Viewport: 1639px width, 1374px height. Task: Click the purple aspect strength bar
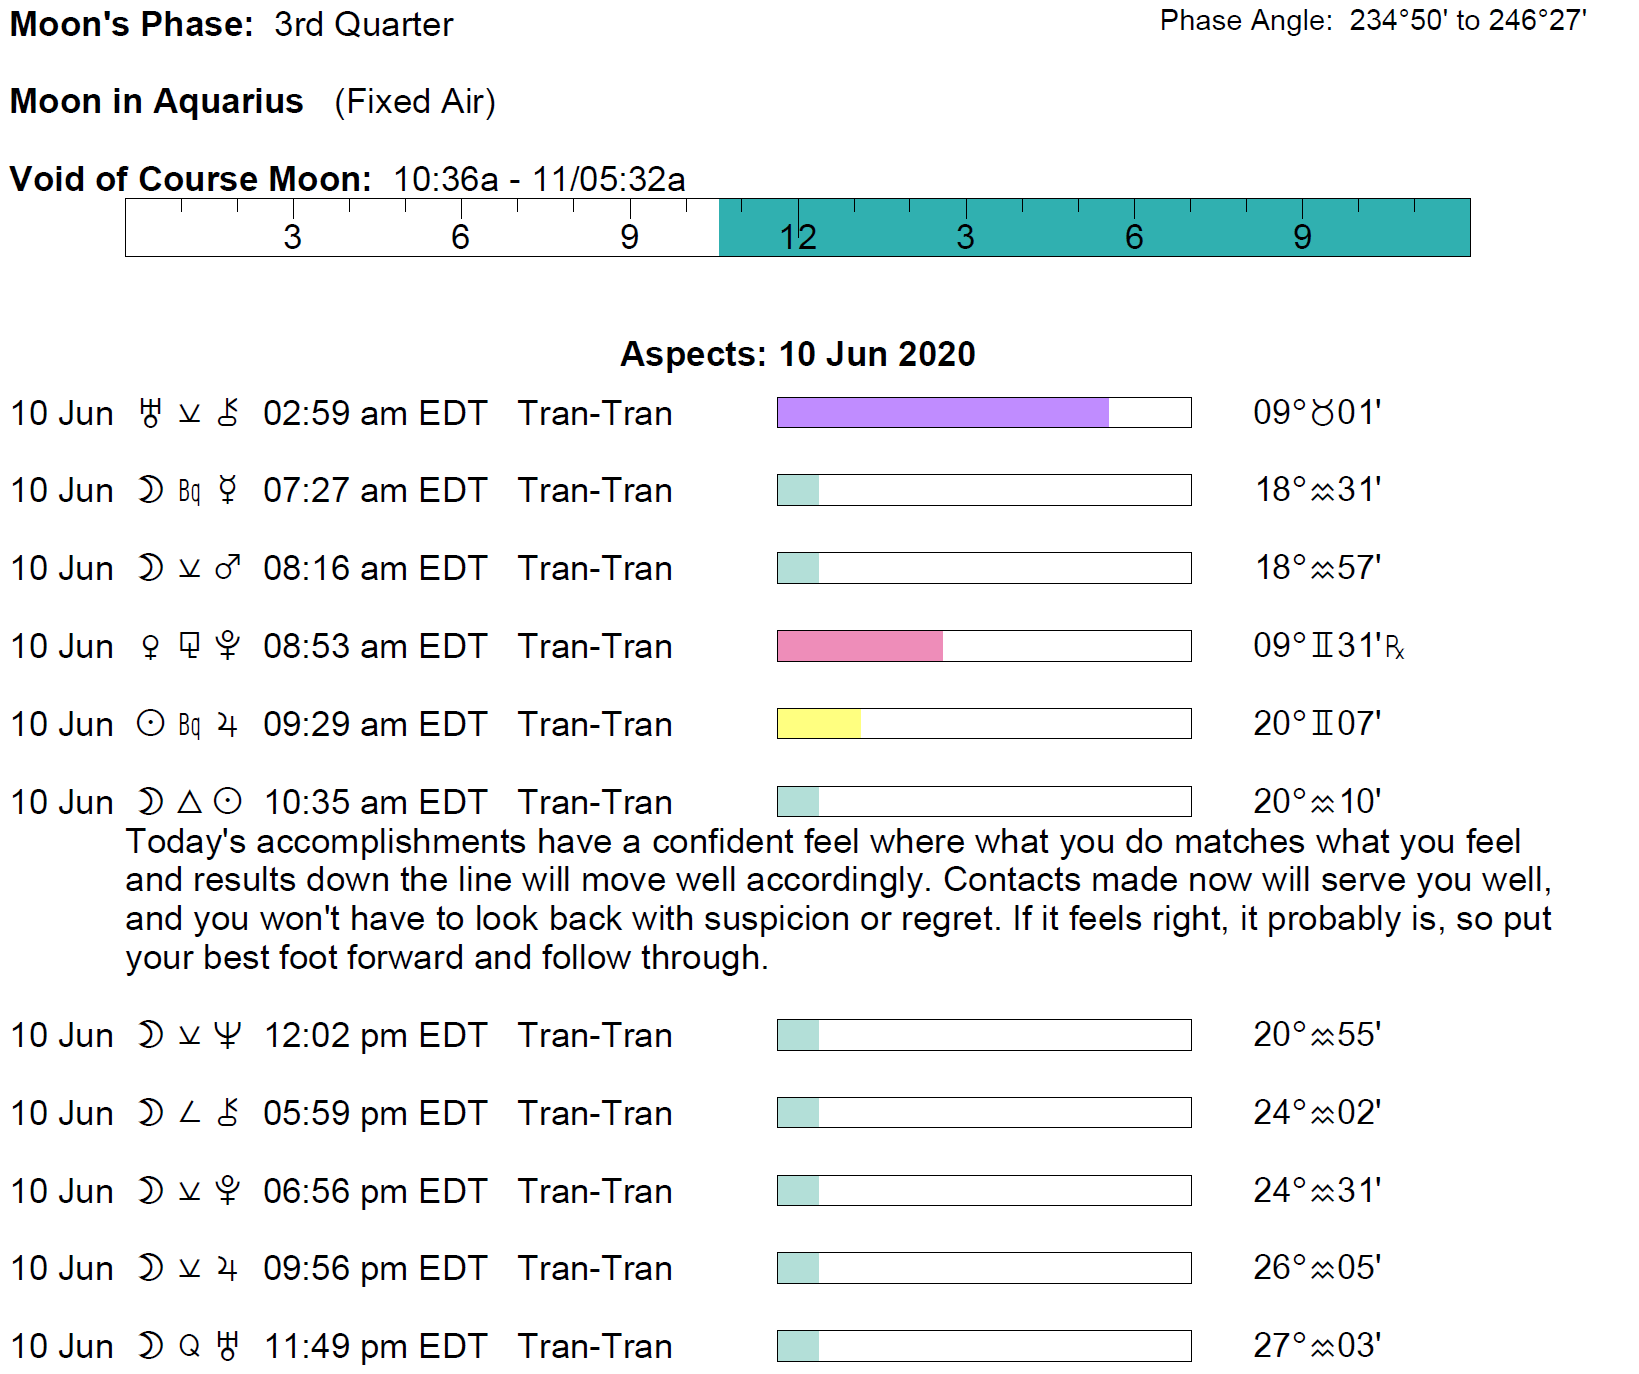(x=942, y=413)
